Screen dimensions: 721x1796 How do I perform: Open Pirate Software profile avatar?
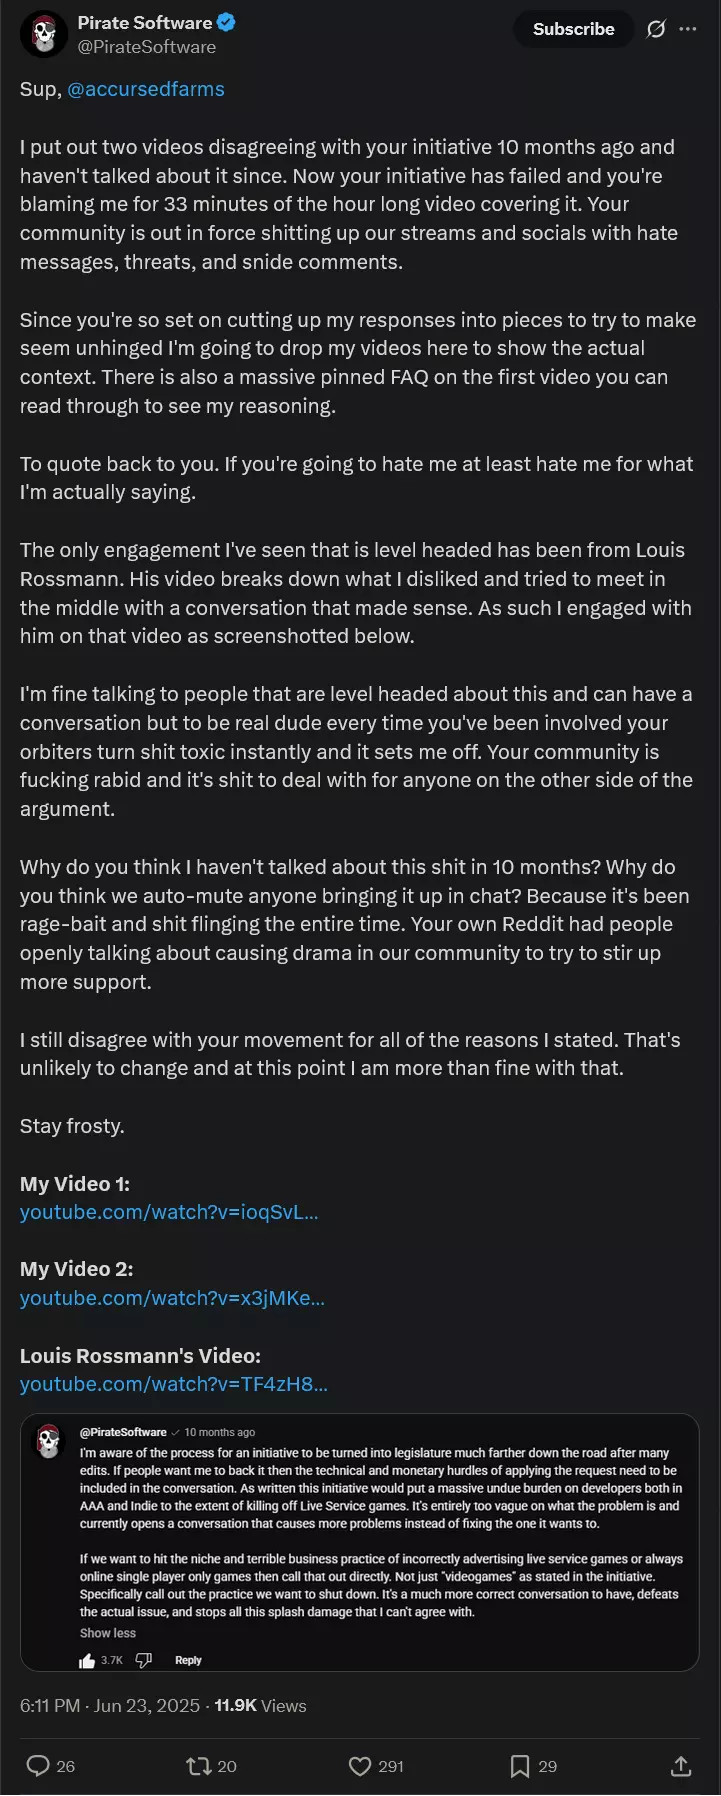click(x=44, y=34)
